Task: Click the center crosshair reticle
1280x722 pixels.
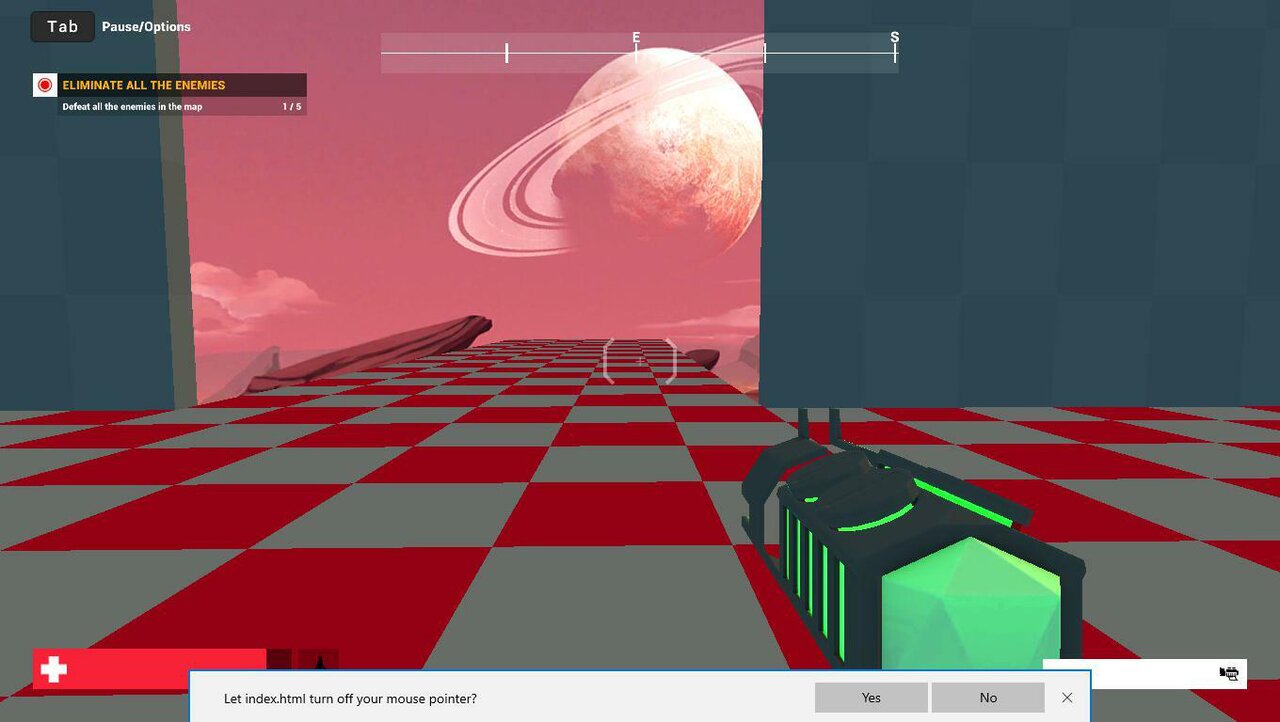Action: 641,361
